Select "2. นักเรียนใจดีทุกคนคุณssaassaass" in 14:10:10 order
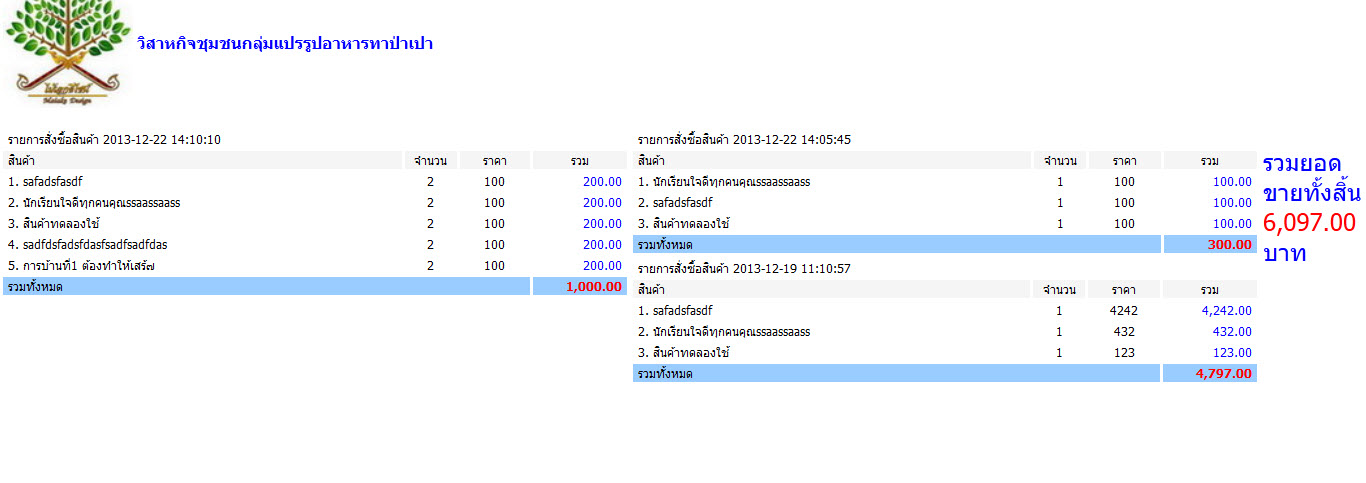This screenshot has height=483, width=1366. 94,203
